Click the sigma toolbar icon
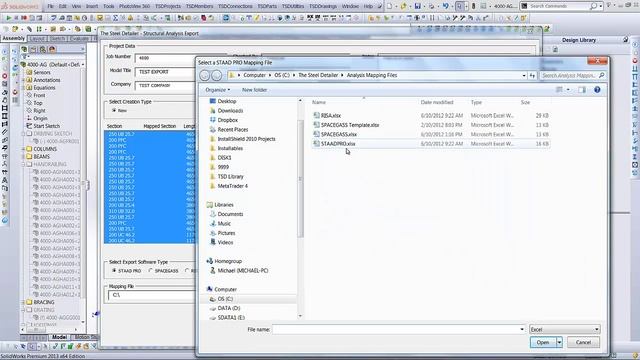 coord(115,18)
